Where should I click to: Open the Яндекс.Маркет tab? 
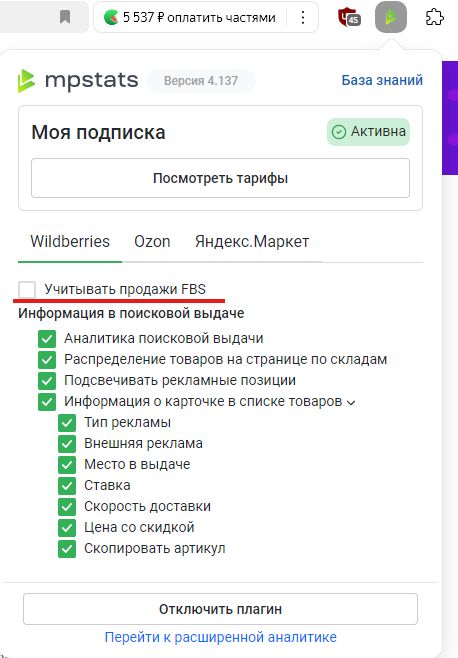coord(252,242)
